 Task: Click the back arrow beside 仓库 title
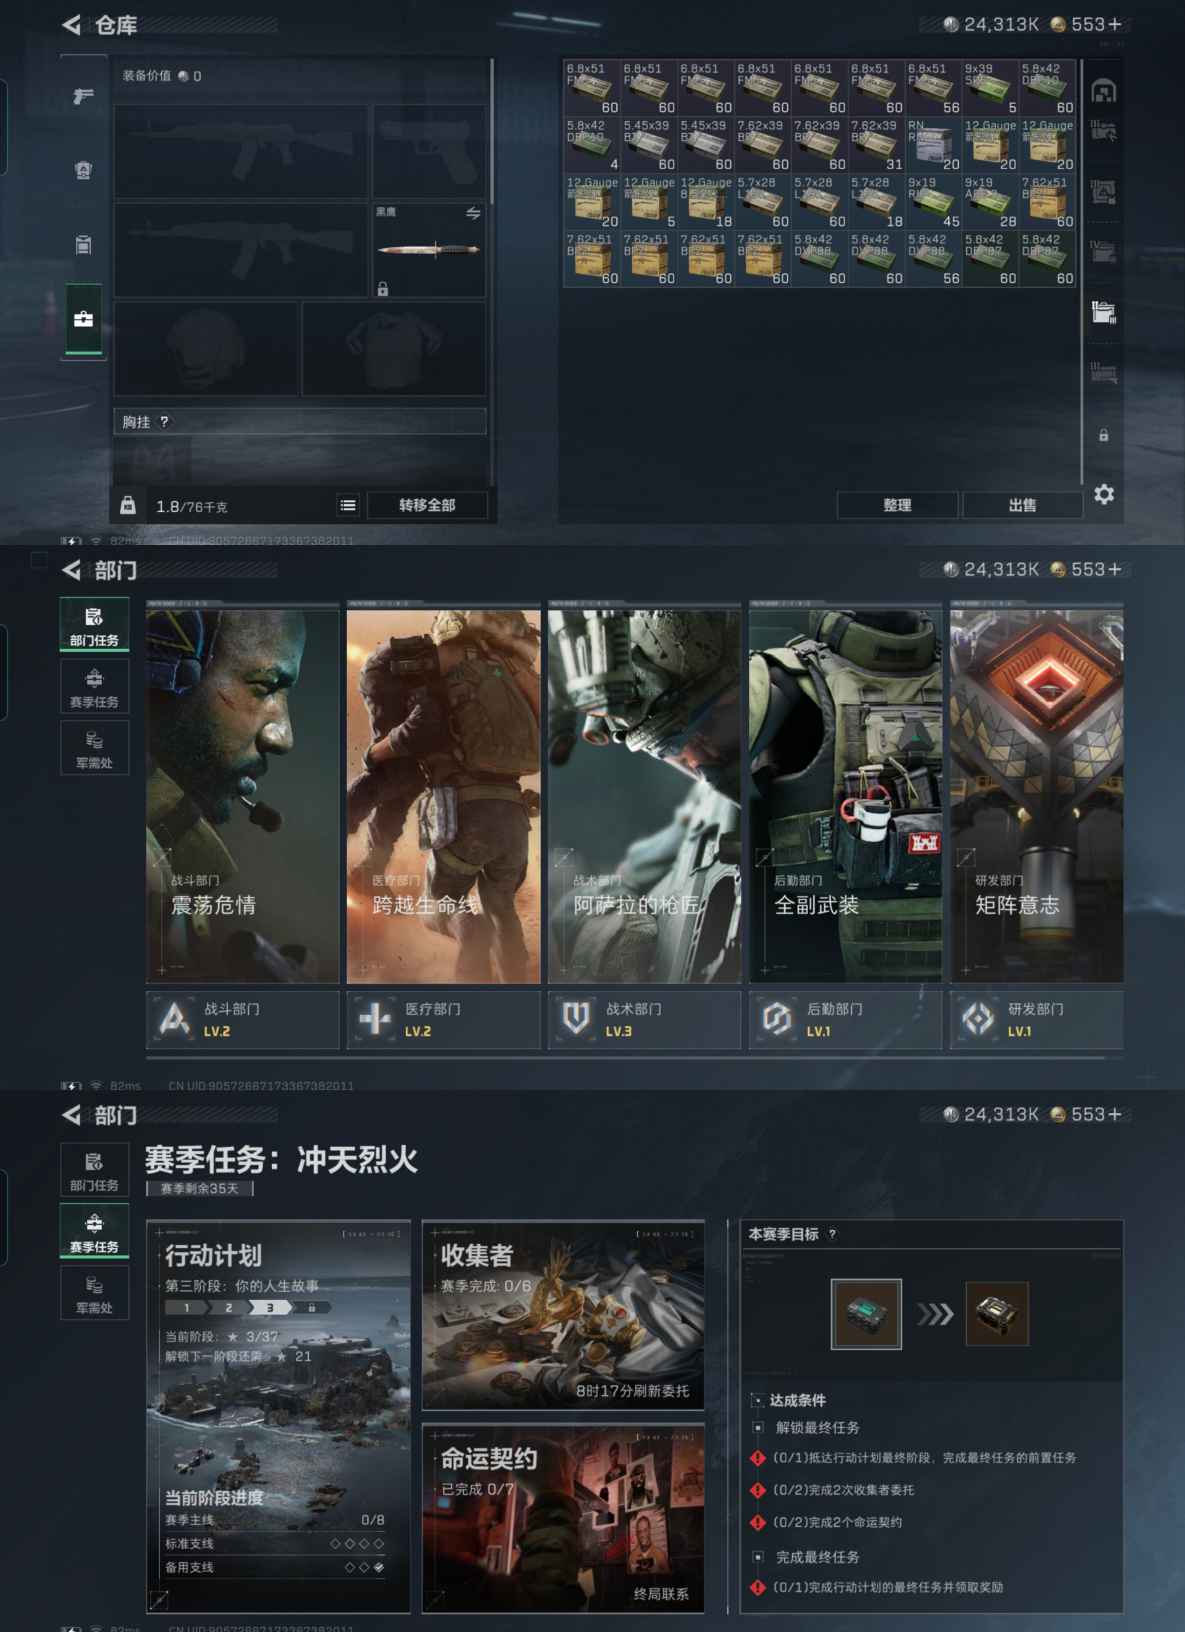71,25
